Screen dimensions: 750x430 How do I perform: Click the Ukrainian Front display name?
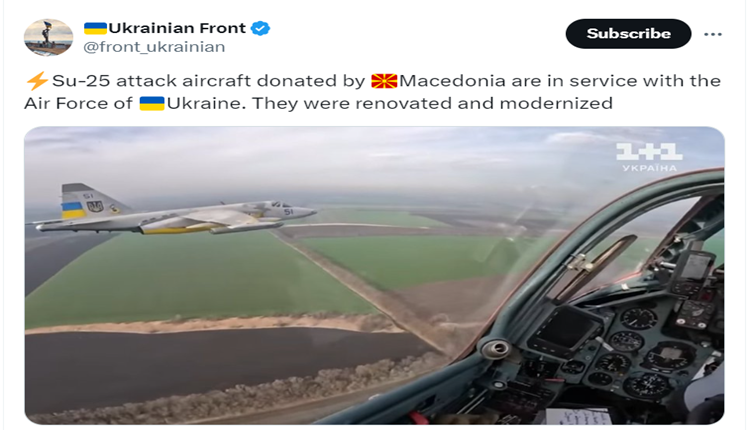(x=177, y=28)
